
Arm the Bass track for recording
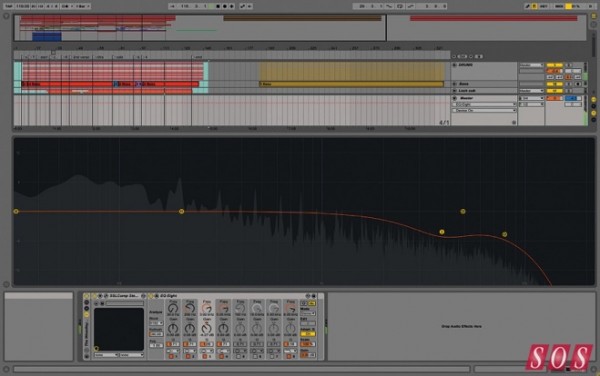578,84
